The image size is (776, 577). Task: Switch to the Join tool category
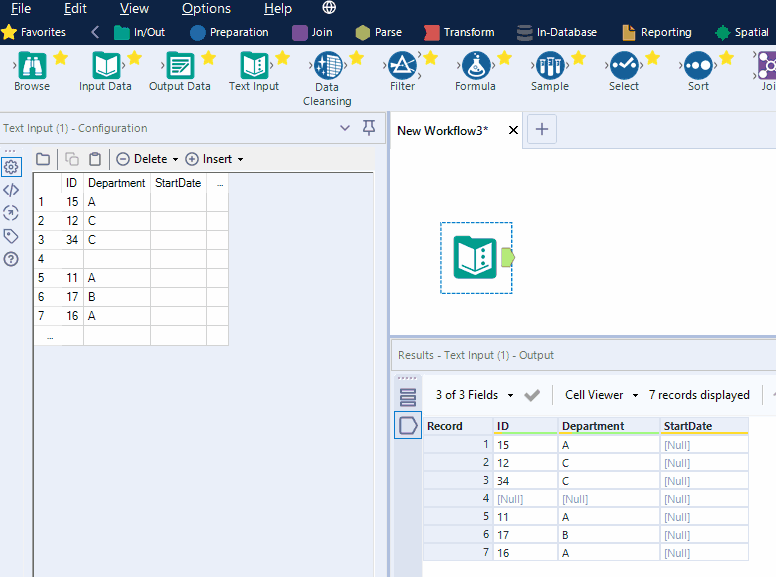click(312, 32)
